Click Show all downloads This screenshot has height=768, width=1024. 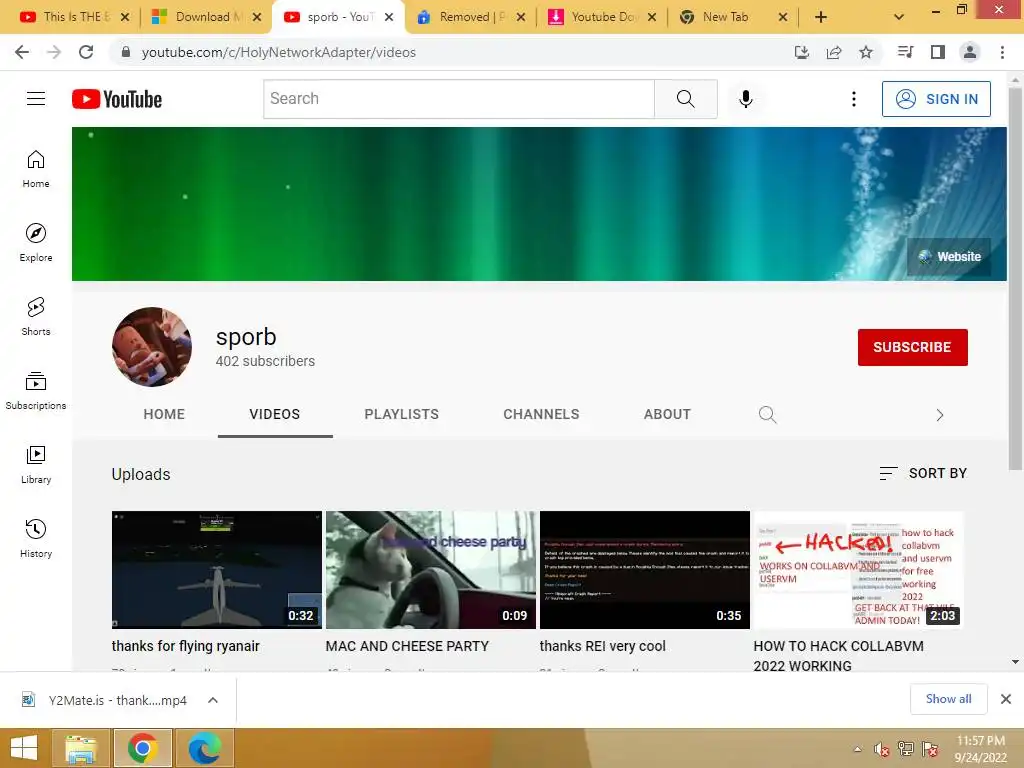(948, 699)
